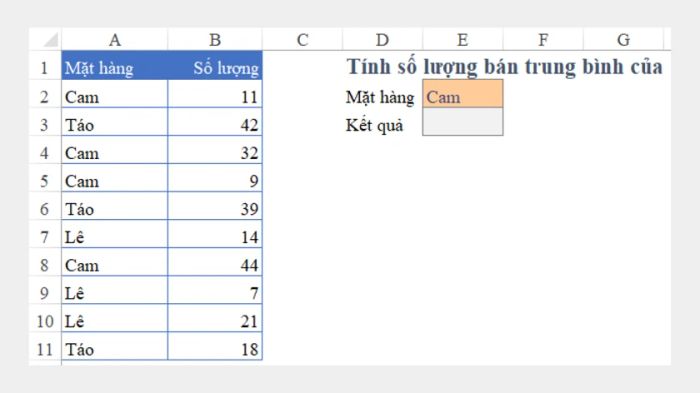
Task: Select column C header
Action: tap(302, 40)
